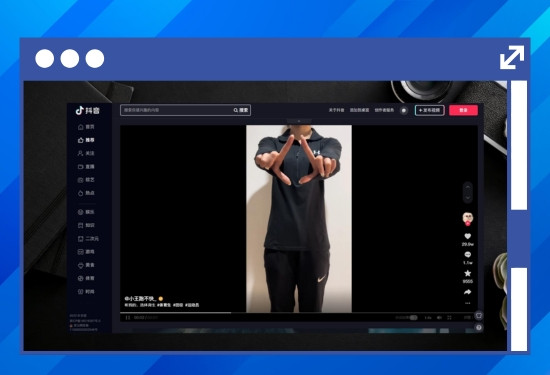Click the 知识 knowledge category icon
Image resolution: width=550 pixels, height=375 pixels.
(x=80, y=225)
